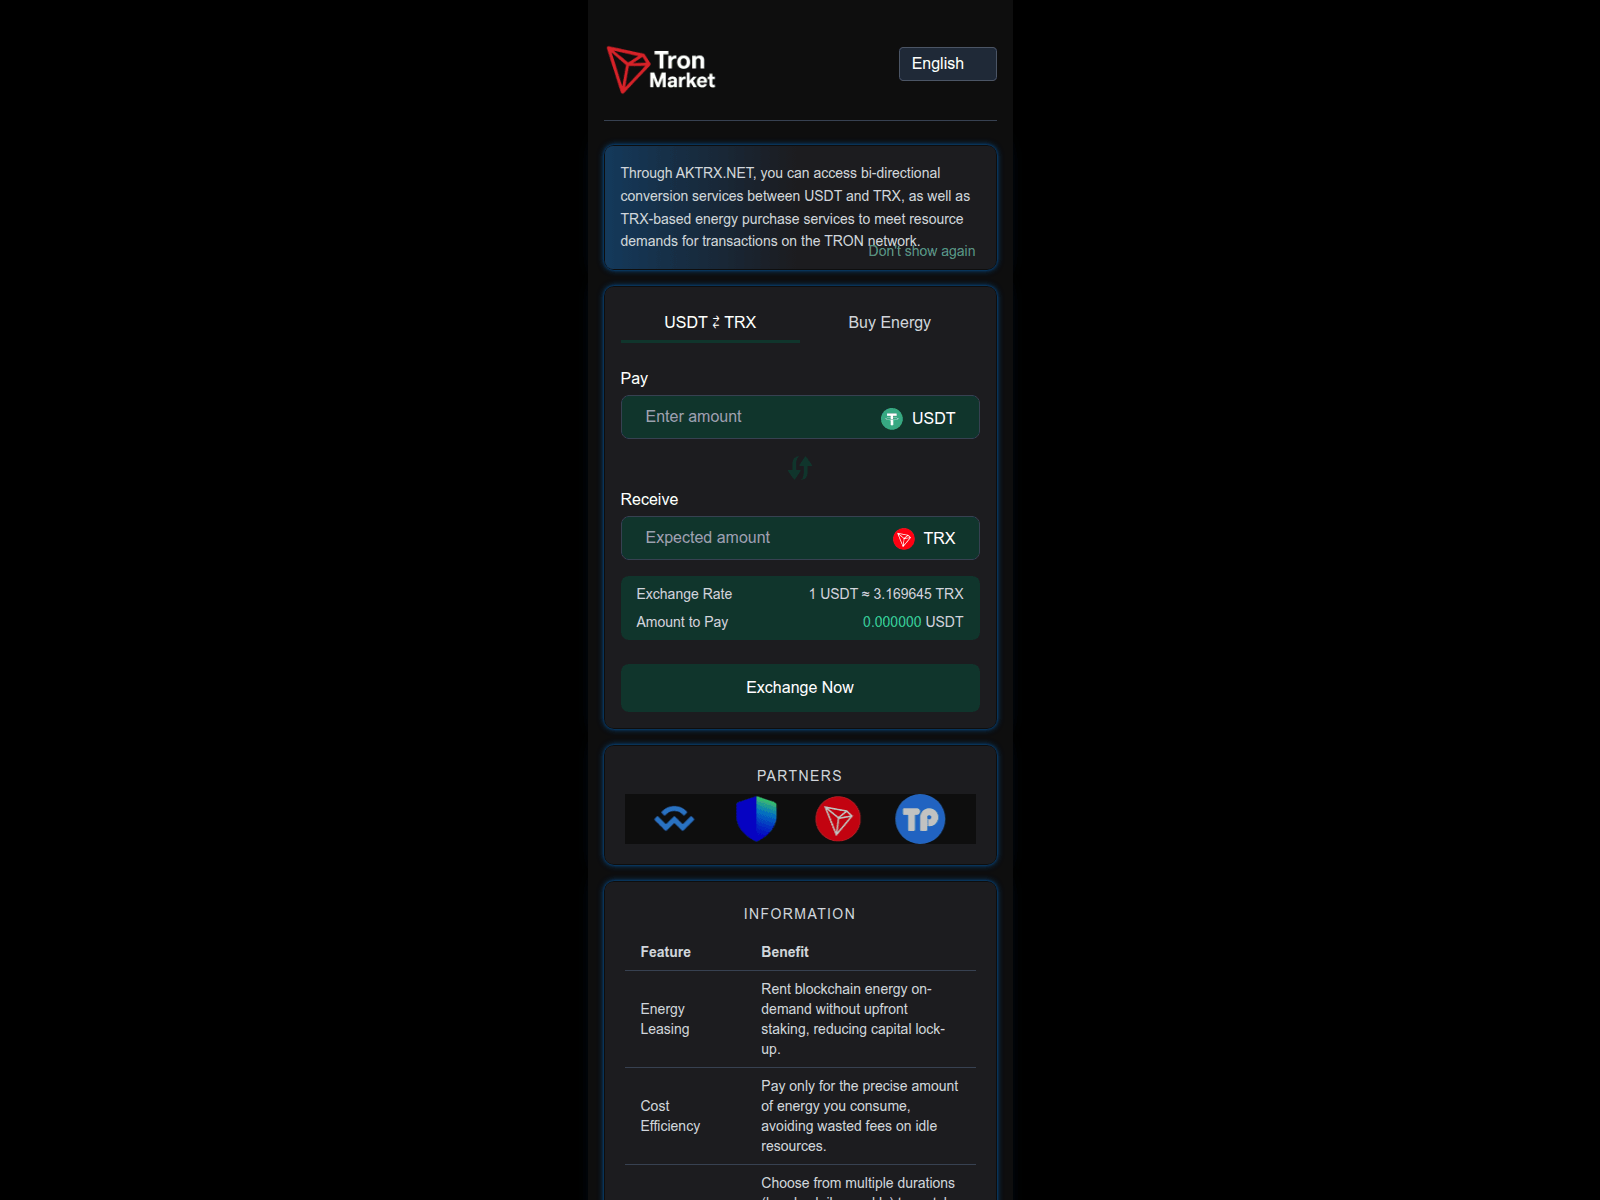This screenshot has height=1200, width=1600.
Task: Focus the Expected amount receive field
Action: point(750,538)
